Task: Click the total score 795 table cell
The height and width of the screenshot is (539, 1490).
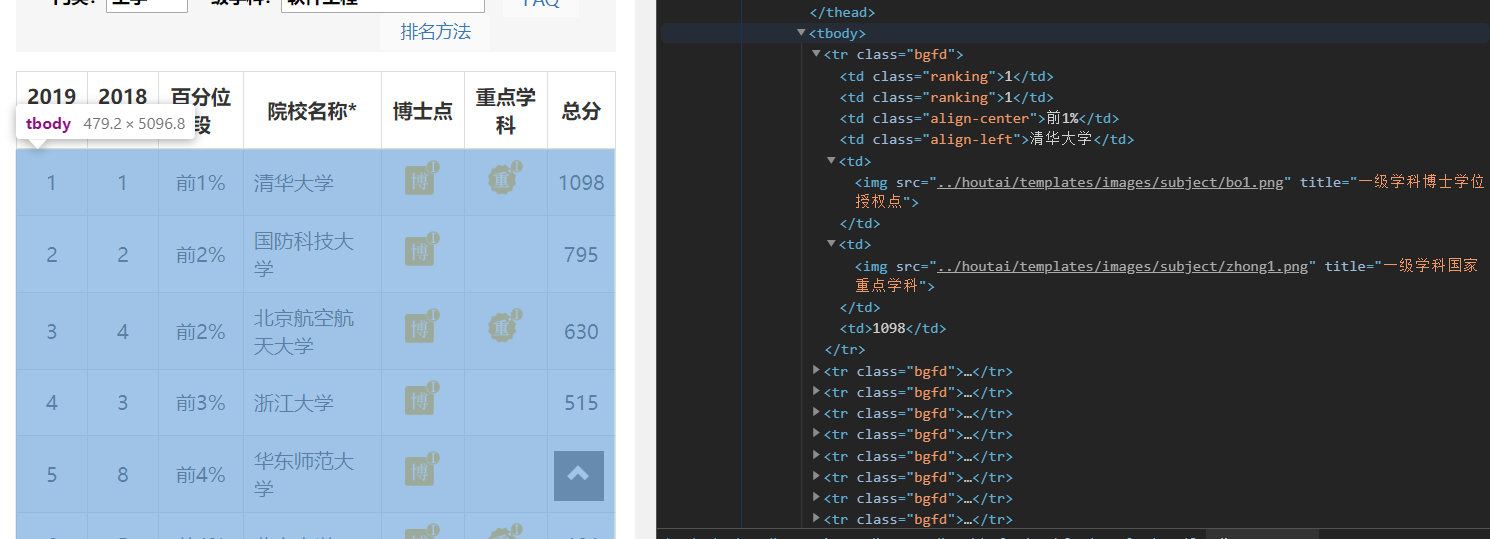Action: [581, 254]
